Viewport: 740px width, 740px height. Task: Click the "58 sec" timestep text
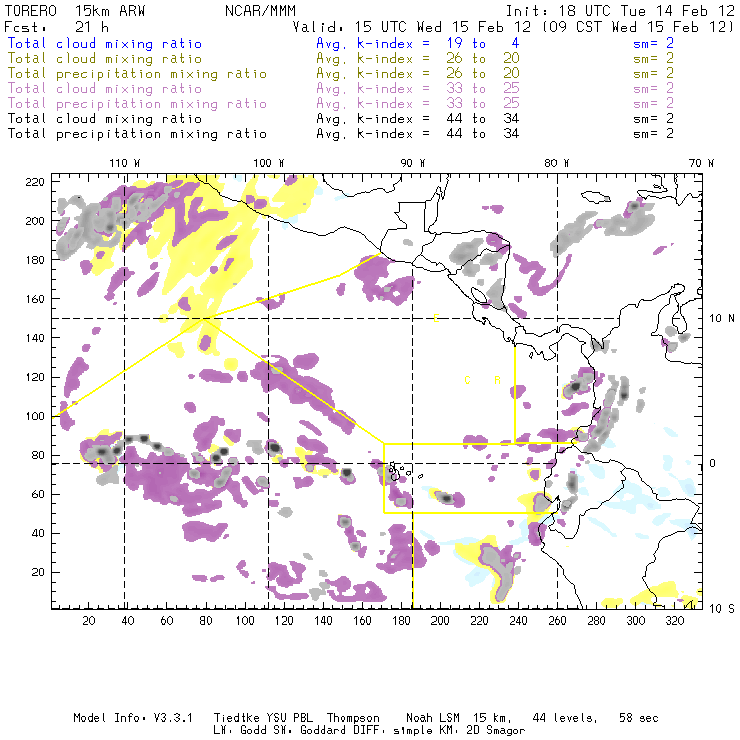pos(639,718)
